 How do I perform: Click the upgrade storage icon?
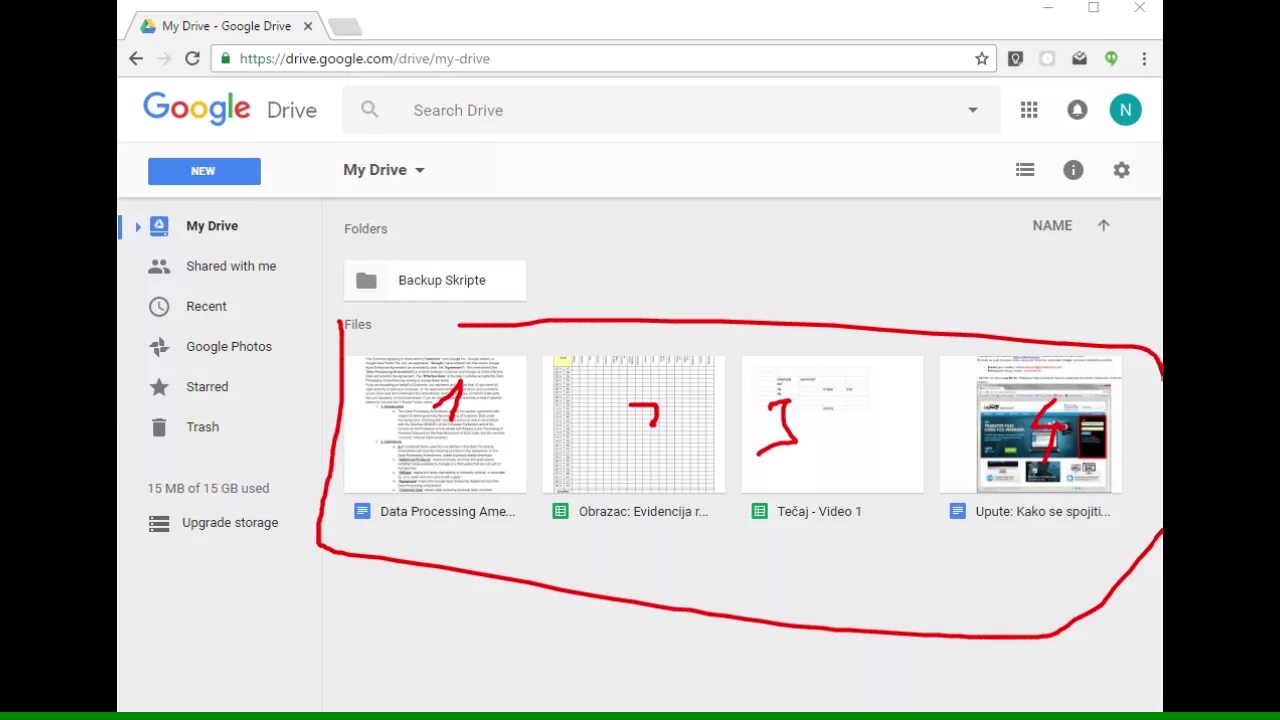coord(159,523)
